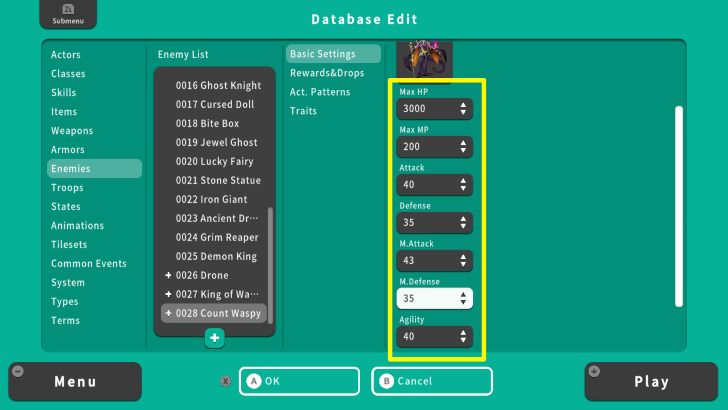Go to System database category
Screen dimensions: 728x410
tap(68, 283)
